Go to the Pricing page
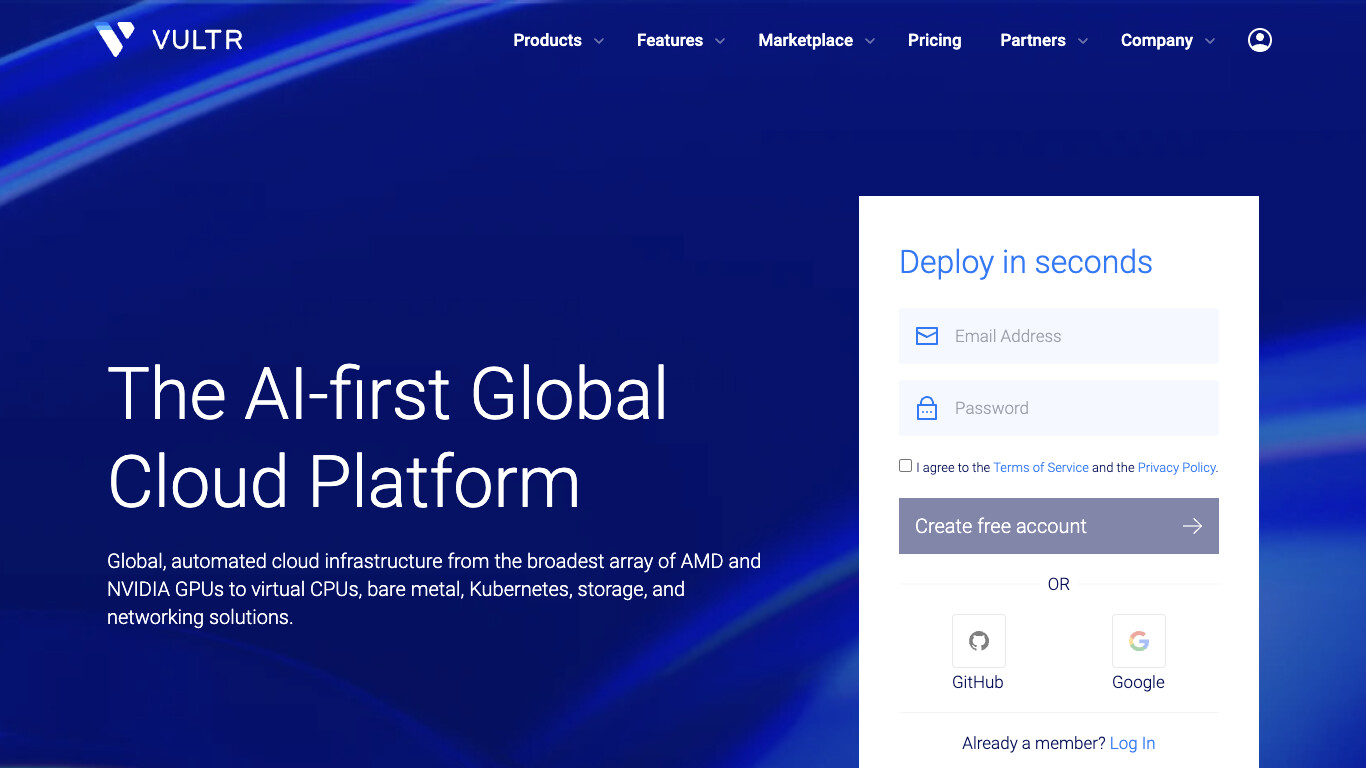 tap(935, 40)
